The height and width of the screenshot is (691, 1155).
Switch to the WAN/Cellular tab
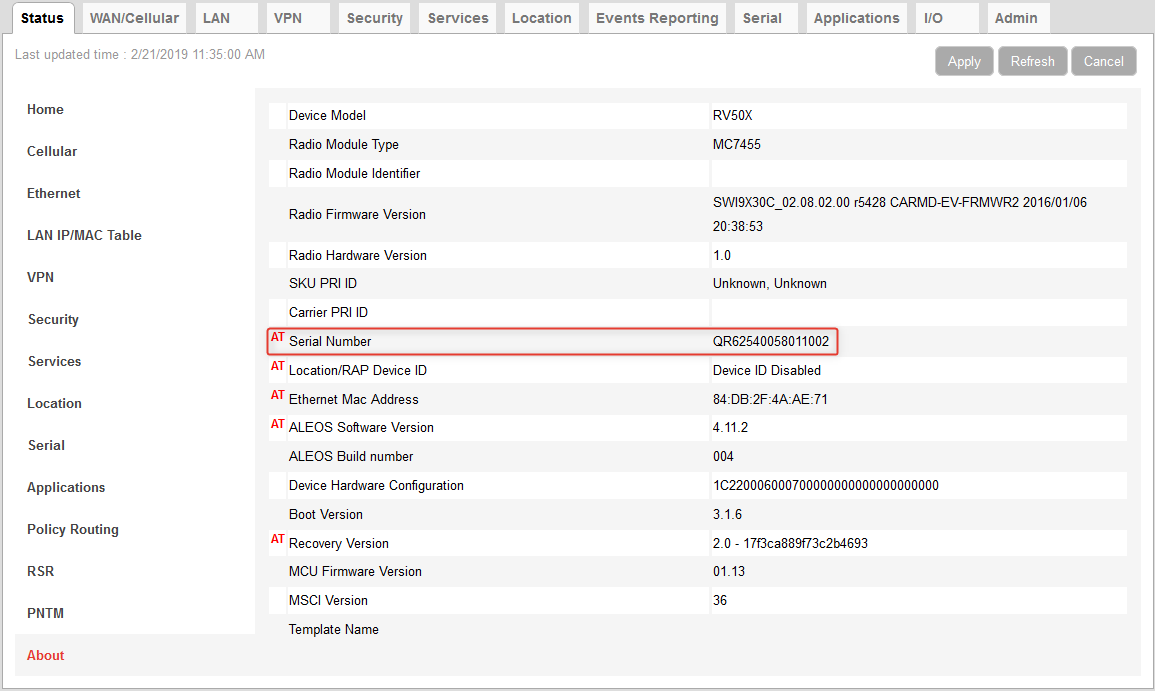tap(133, 17)
